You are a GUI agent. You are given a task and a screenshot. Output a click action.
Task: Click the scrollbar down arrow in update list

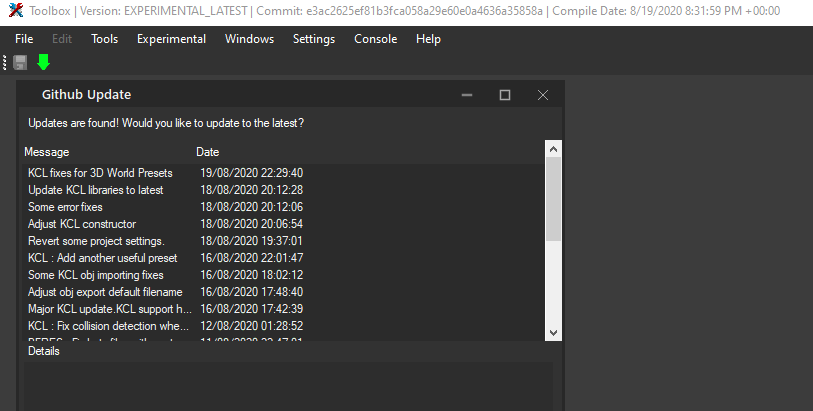(553, 333)
